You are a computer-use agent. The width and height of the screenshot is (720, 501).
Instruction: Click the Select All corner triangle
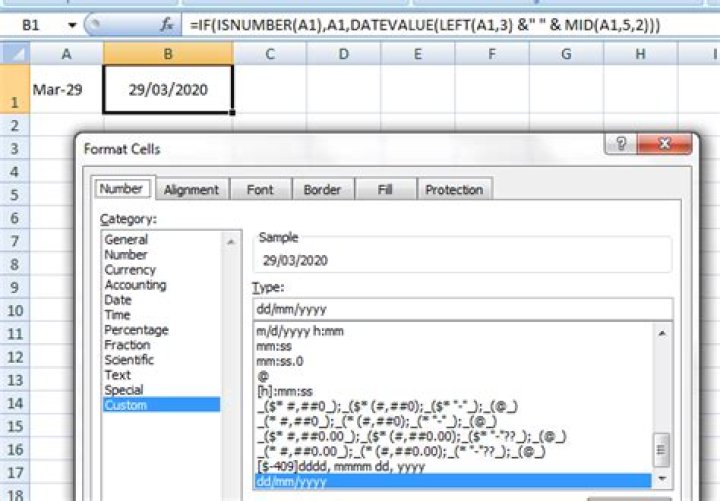15,53
